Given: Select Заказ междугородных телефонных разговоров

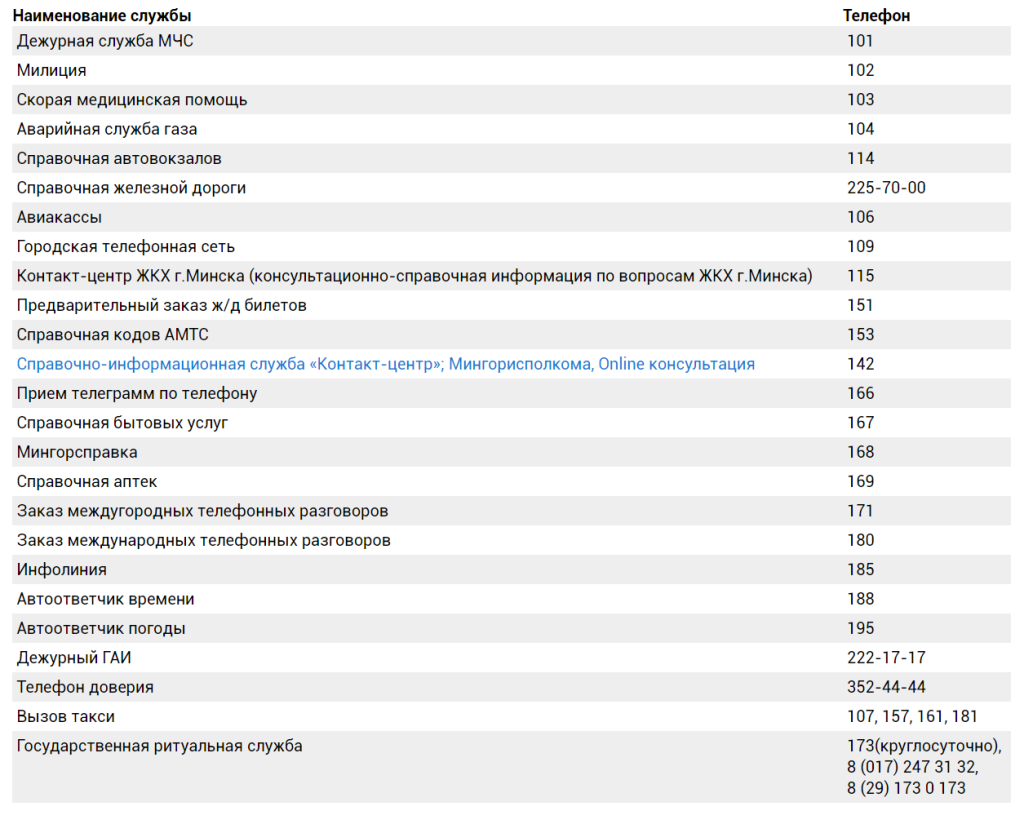Looking at the screenshot, I should (202, 511).
